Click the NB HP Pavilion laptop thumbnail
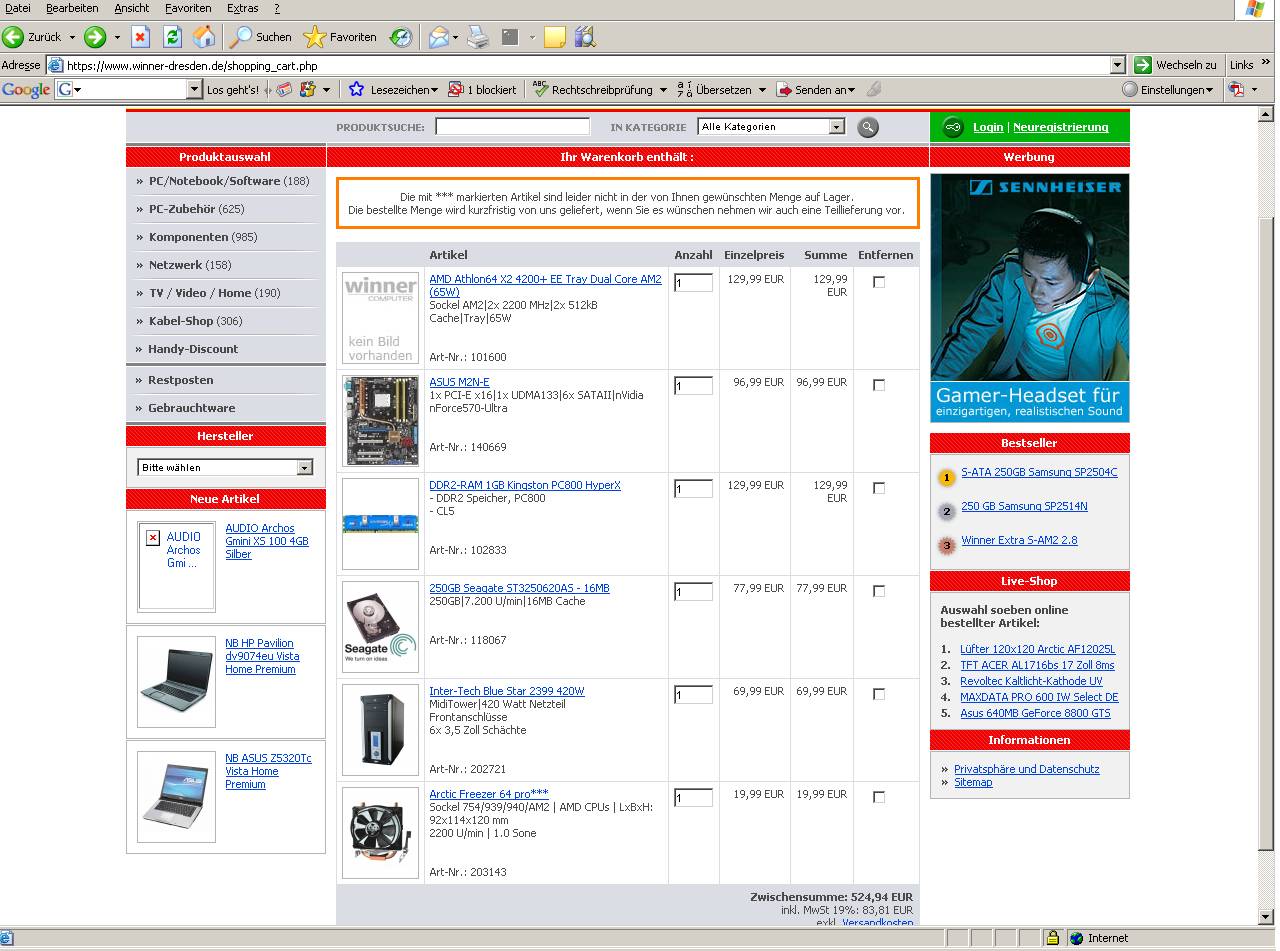 [x=177, y=682]
